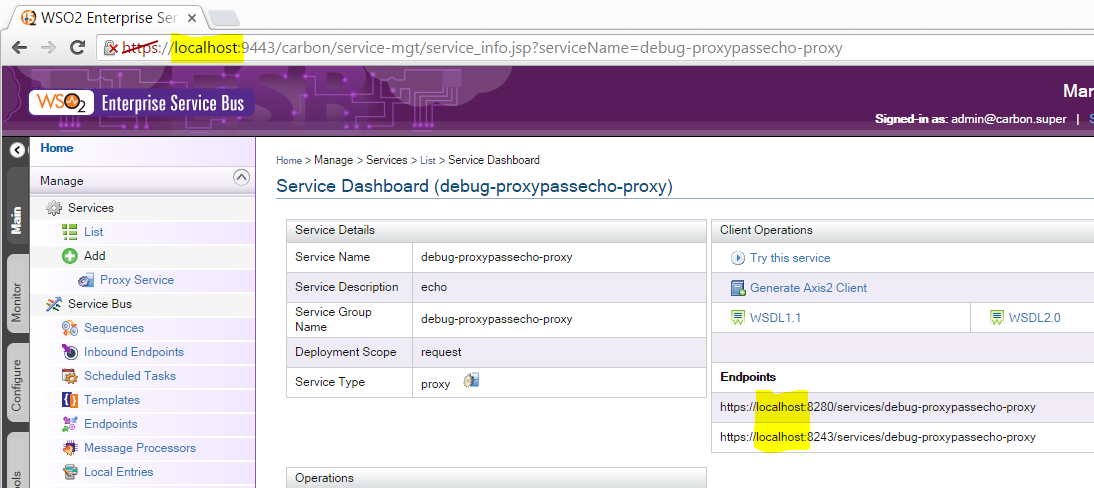Click the proxy service type edit icon
Viewport: 1094px width, 488px height.
[472, 380]
